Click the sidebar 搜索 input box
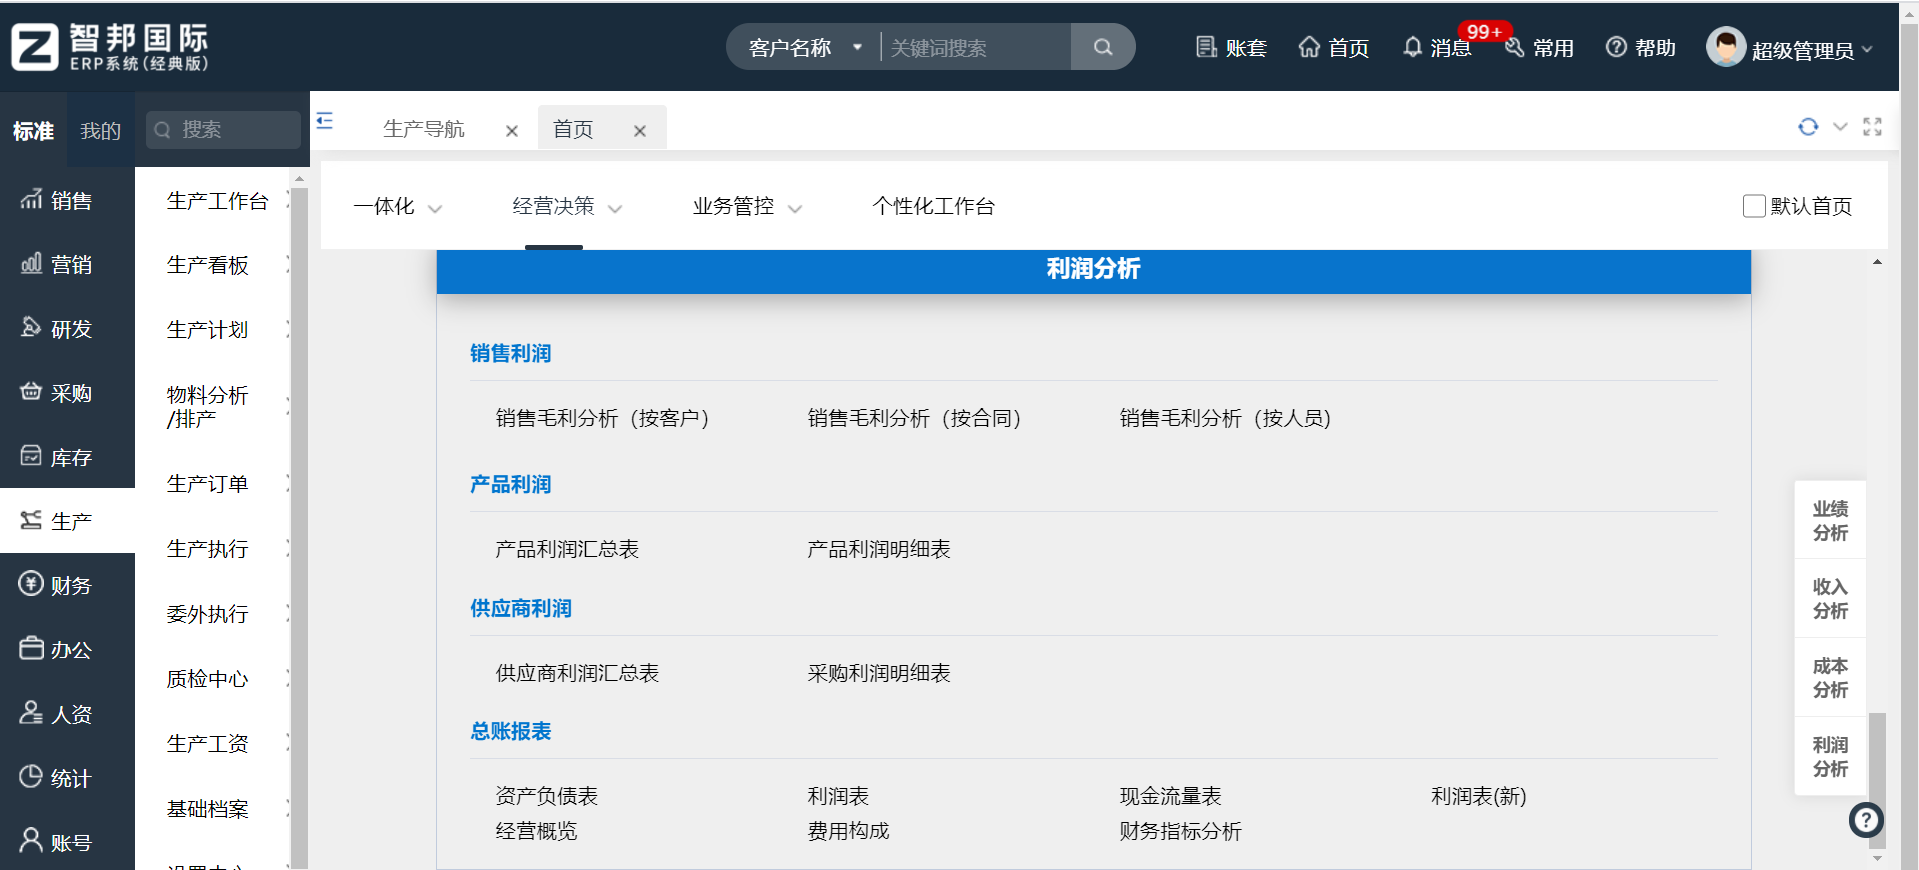The width and height of the screenshot is (1919, 870). [223, 130]
